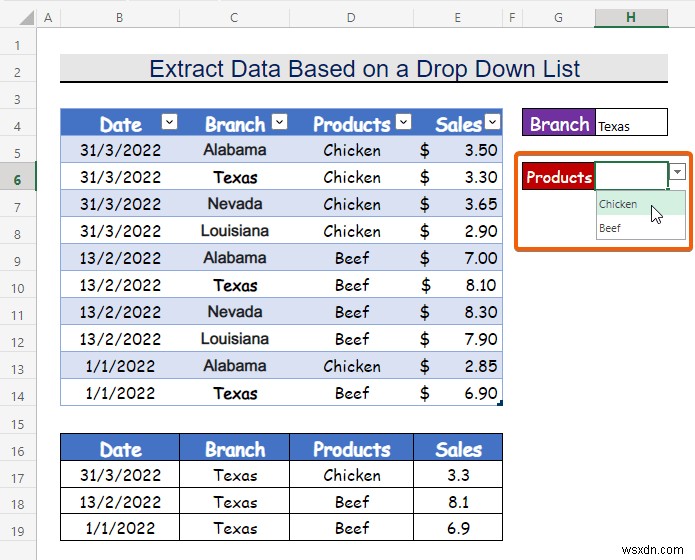The width and height of the screenshot is (695, 560).
Task: Select column H header
Action: pyautogui.click(x=631, y=18)
